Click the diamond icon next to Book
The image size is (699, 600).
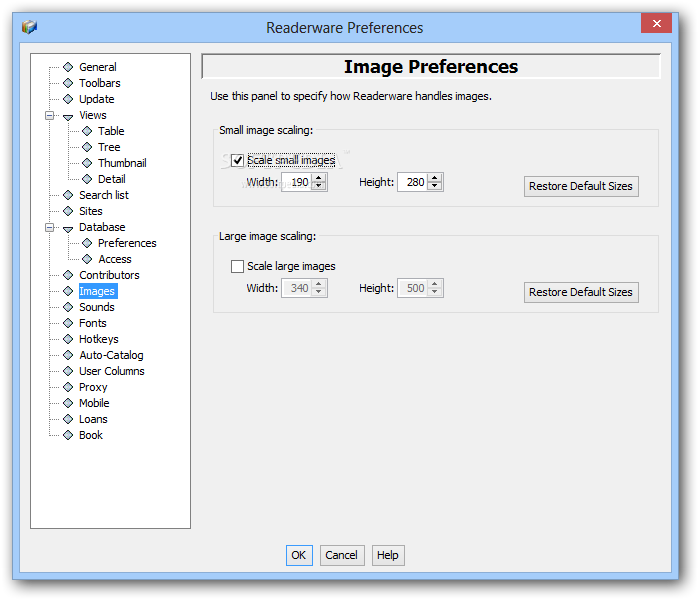68,435
